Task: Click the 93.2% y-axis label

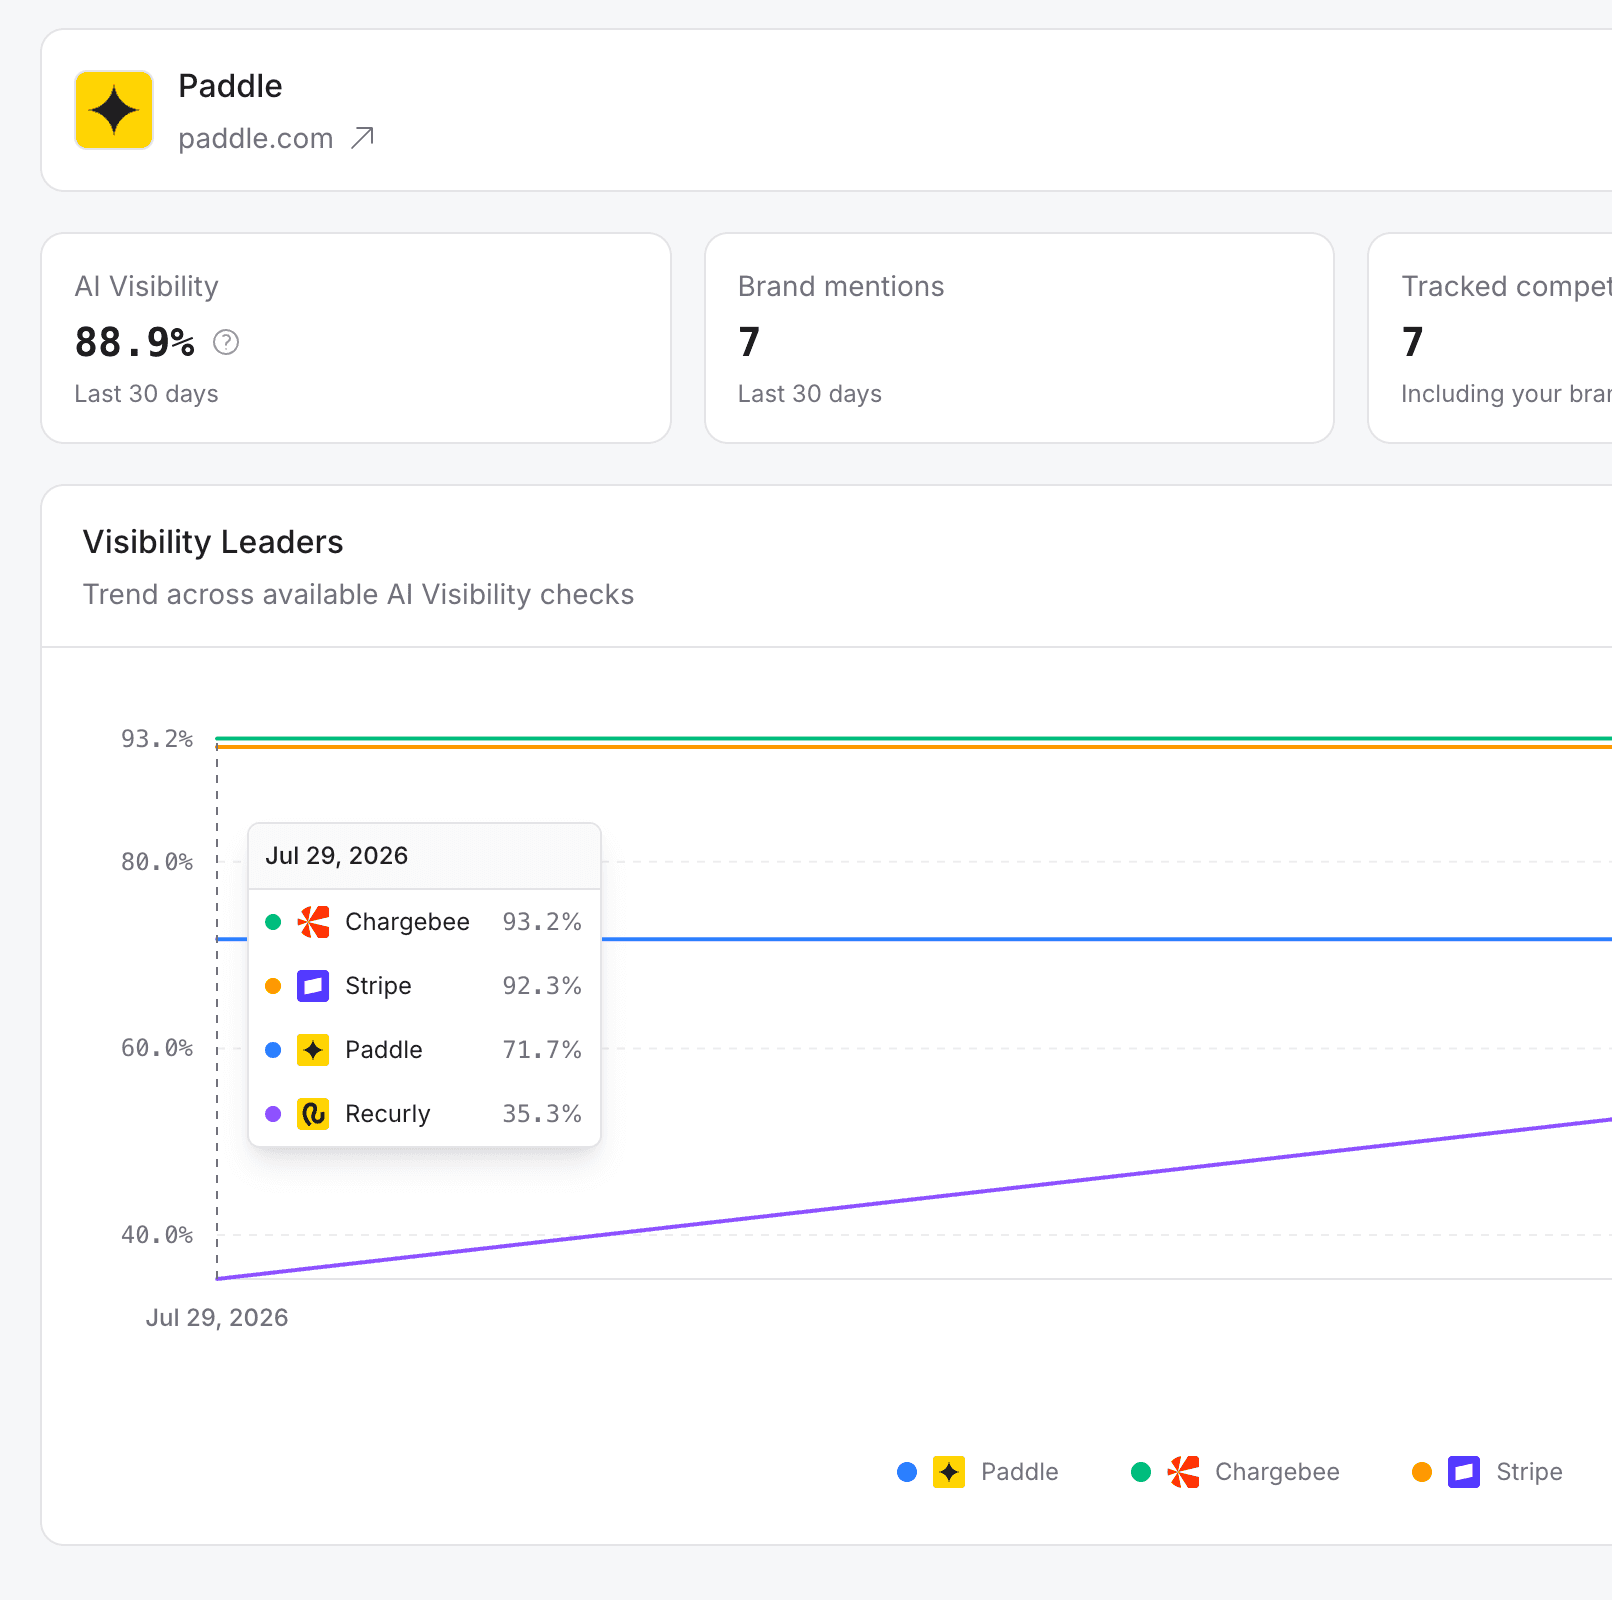Action: 157,739
